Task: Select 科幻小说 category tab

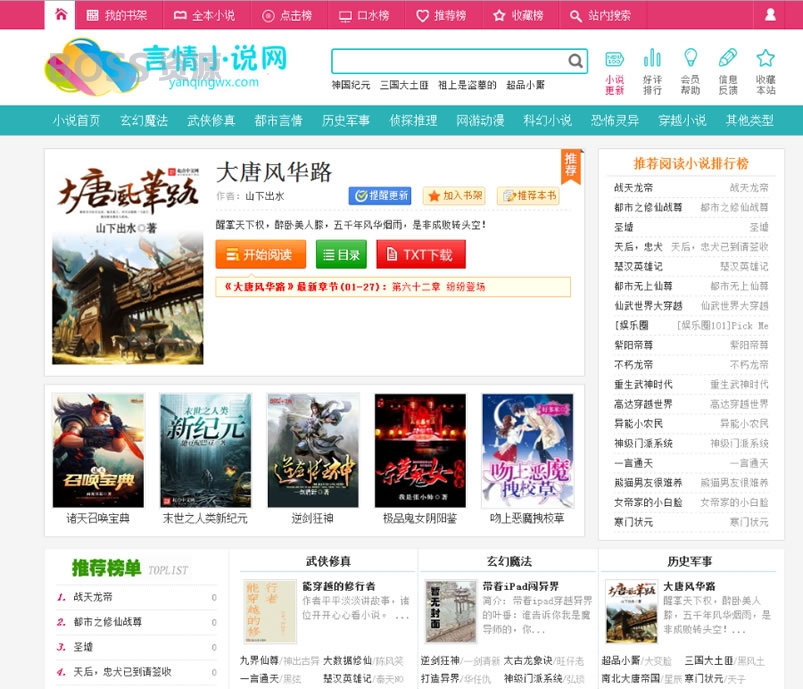Action: [547, 120]
